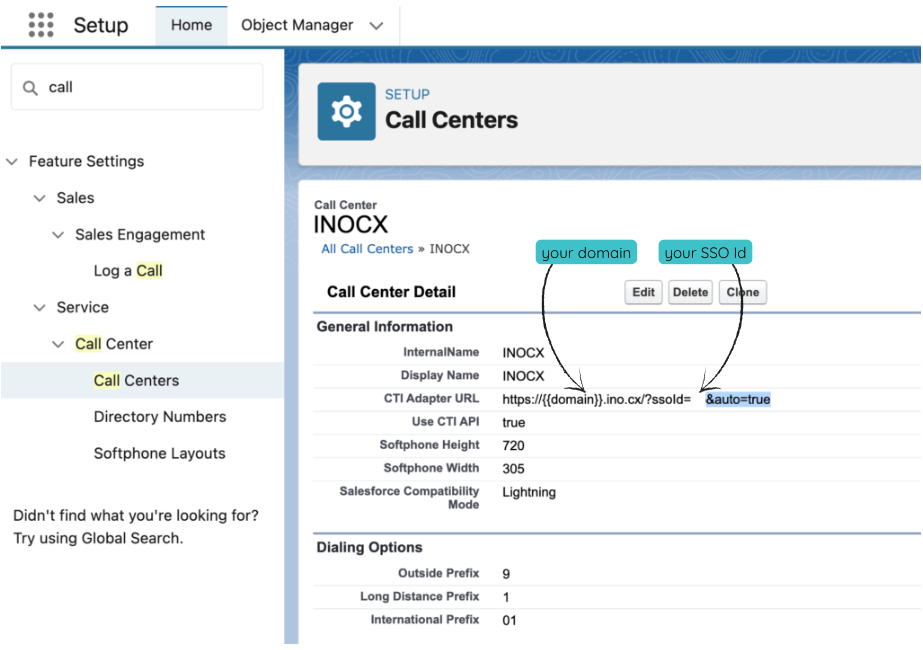Click the Quick Find search field
The width and height of the screenshot is (923, 650).
pyautogui.click(x=150, y=88)
